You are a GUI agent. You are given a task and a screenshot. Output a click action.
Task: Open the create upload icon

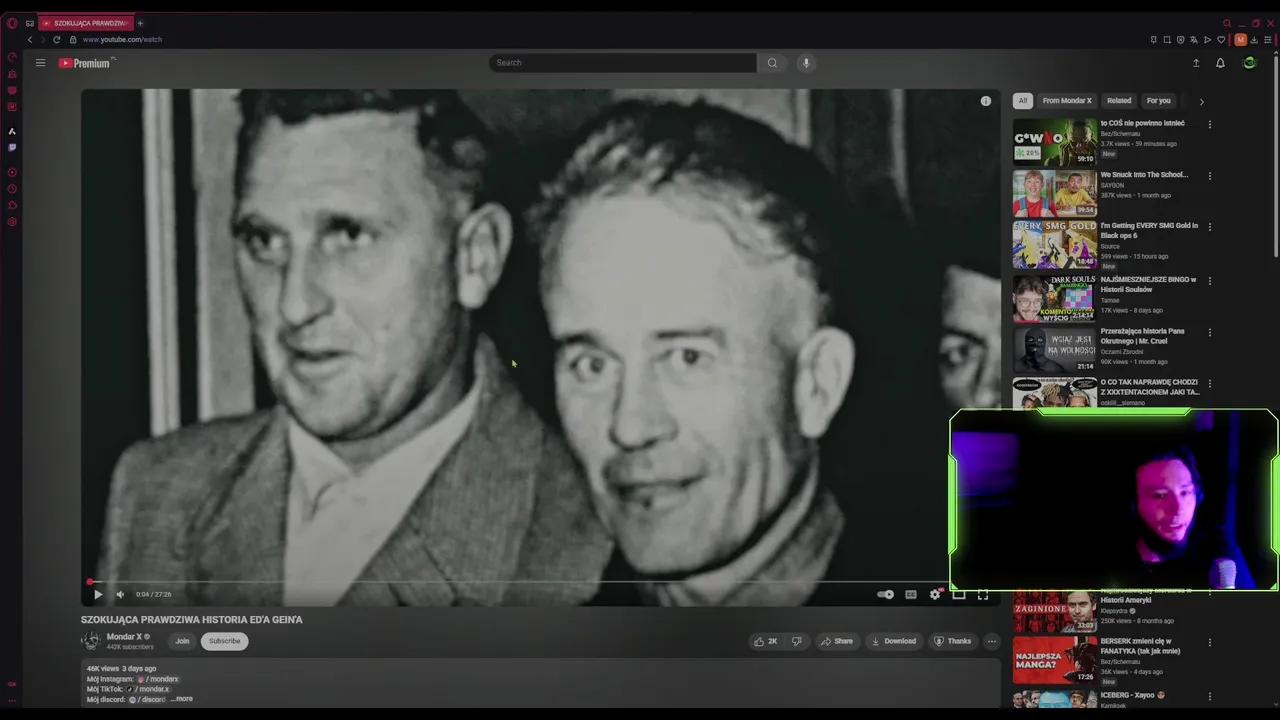(1196, 63)
